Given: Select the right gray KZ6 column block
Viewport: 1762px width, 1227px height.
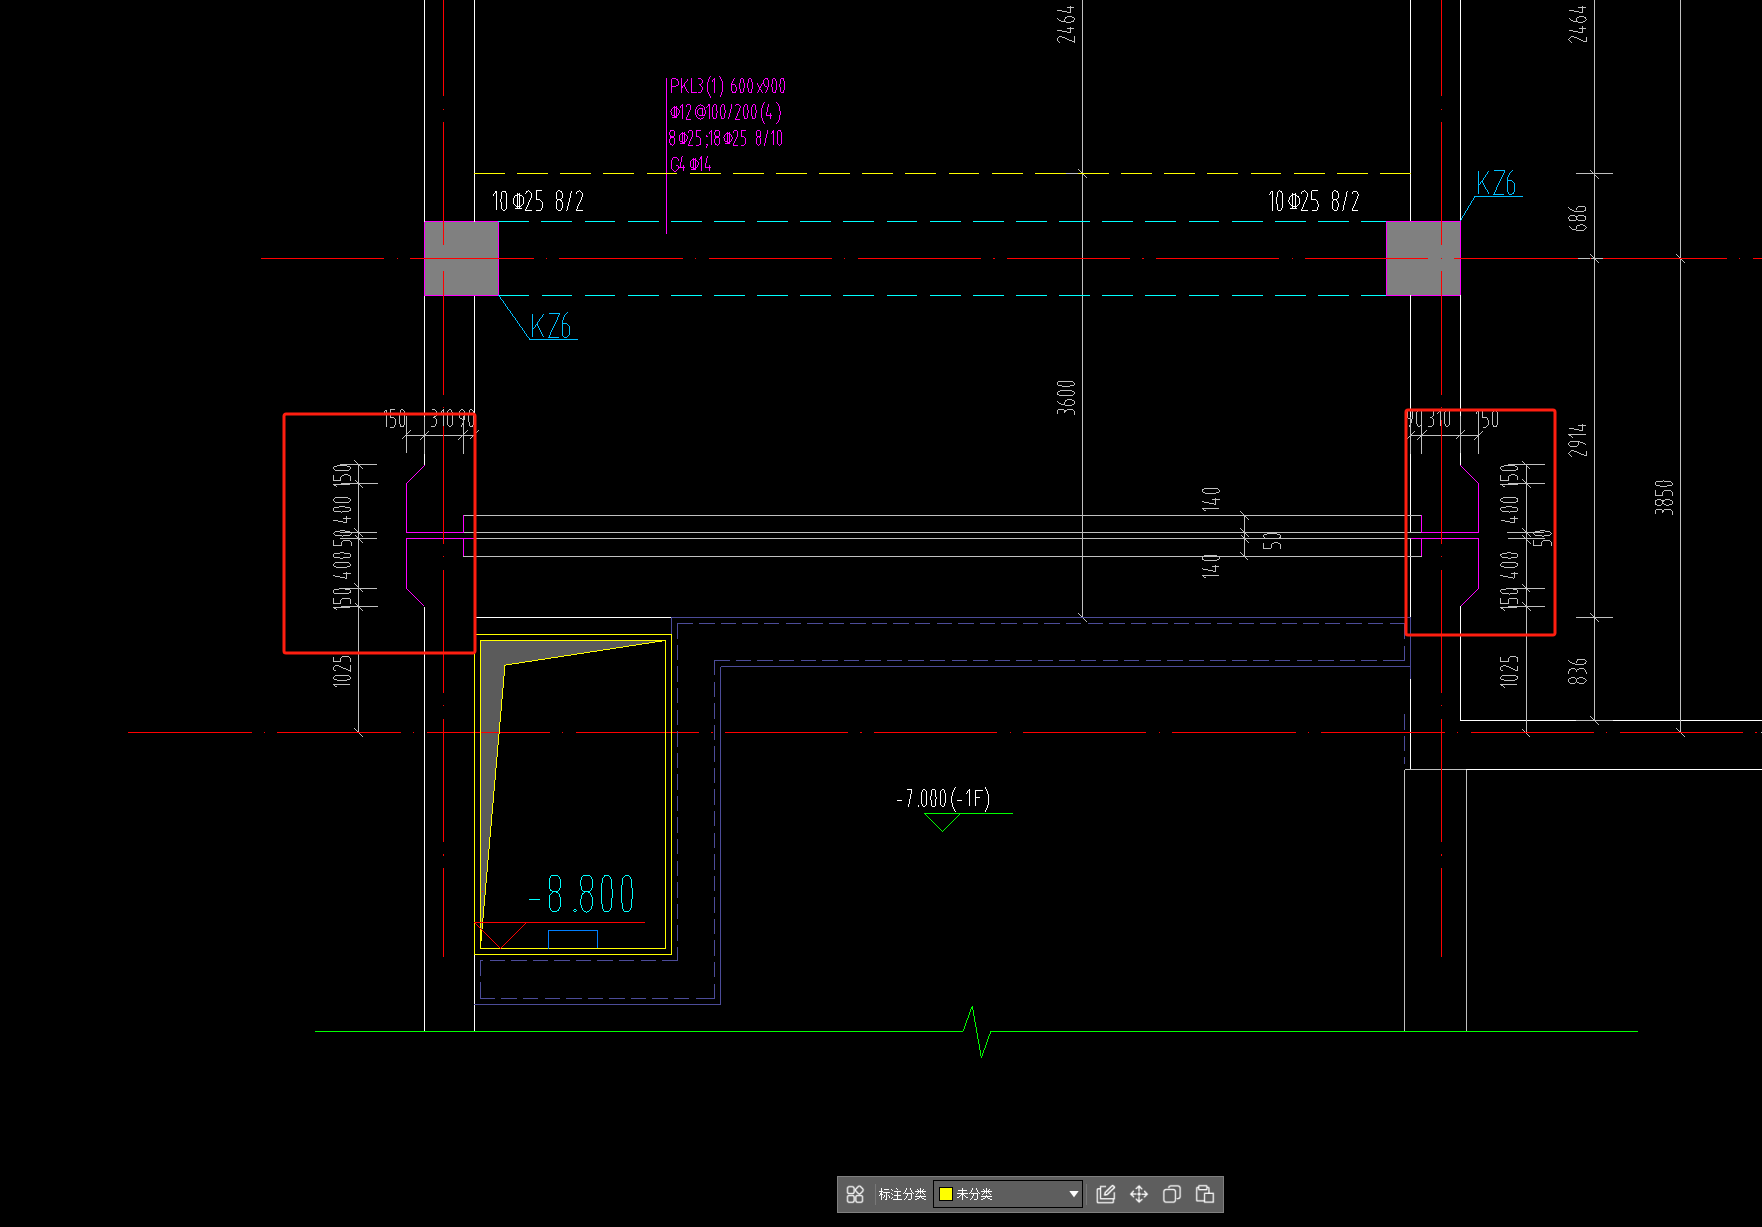Looking at the screenshot, I should 1423,258.
